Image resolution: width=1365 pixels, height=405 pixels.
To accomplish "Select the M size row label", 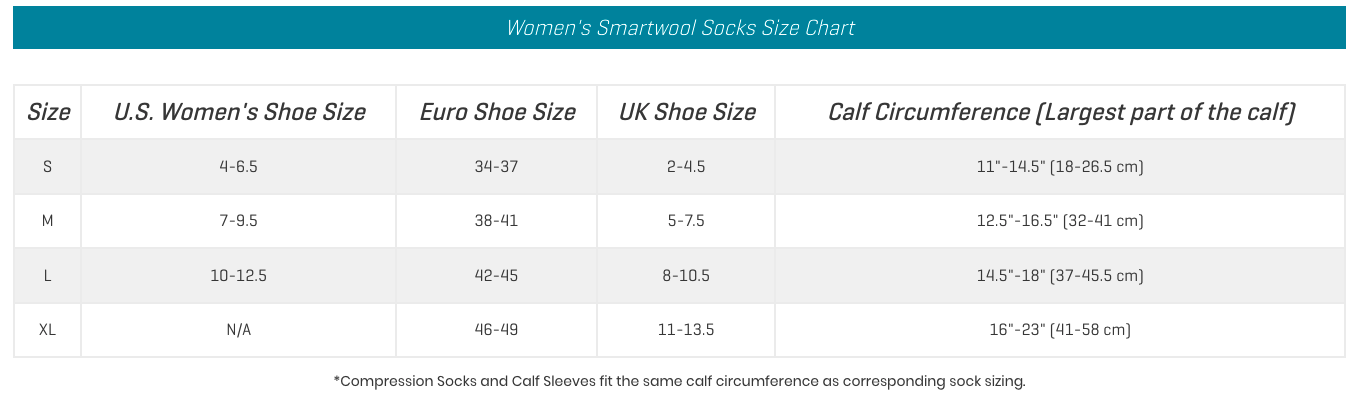I will (48, 221).
